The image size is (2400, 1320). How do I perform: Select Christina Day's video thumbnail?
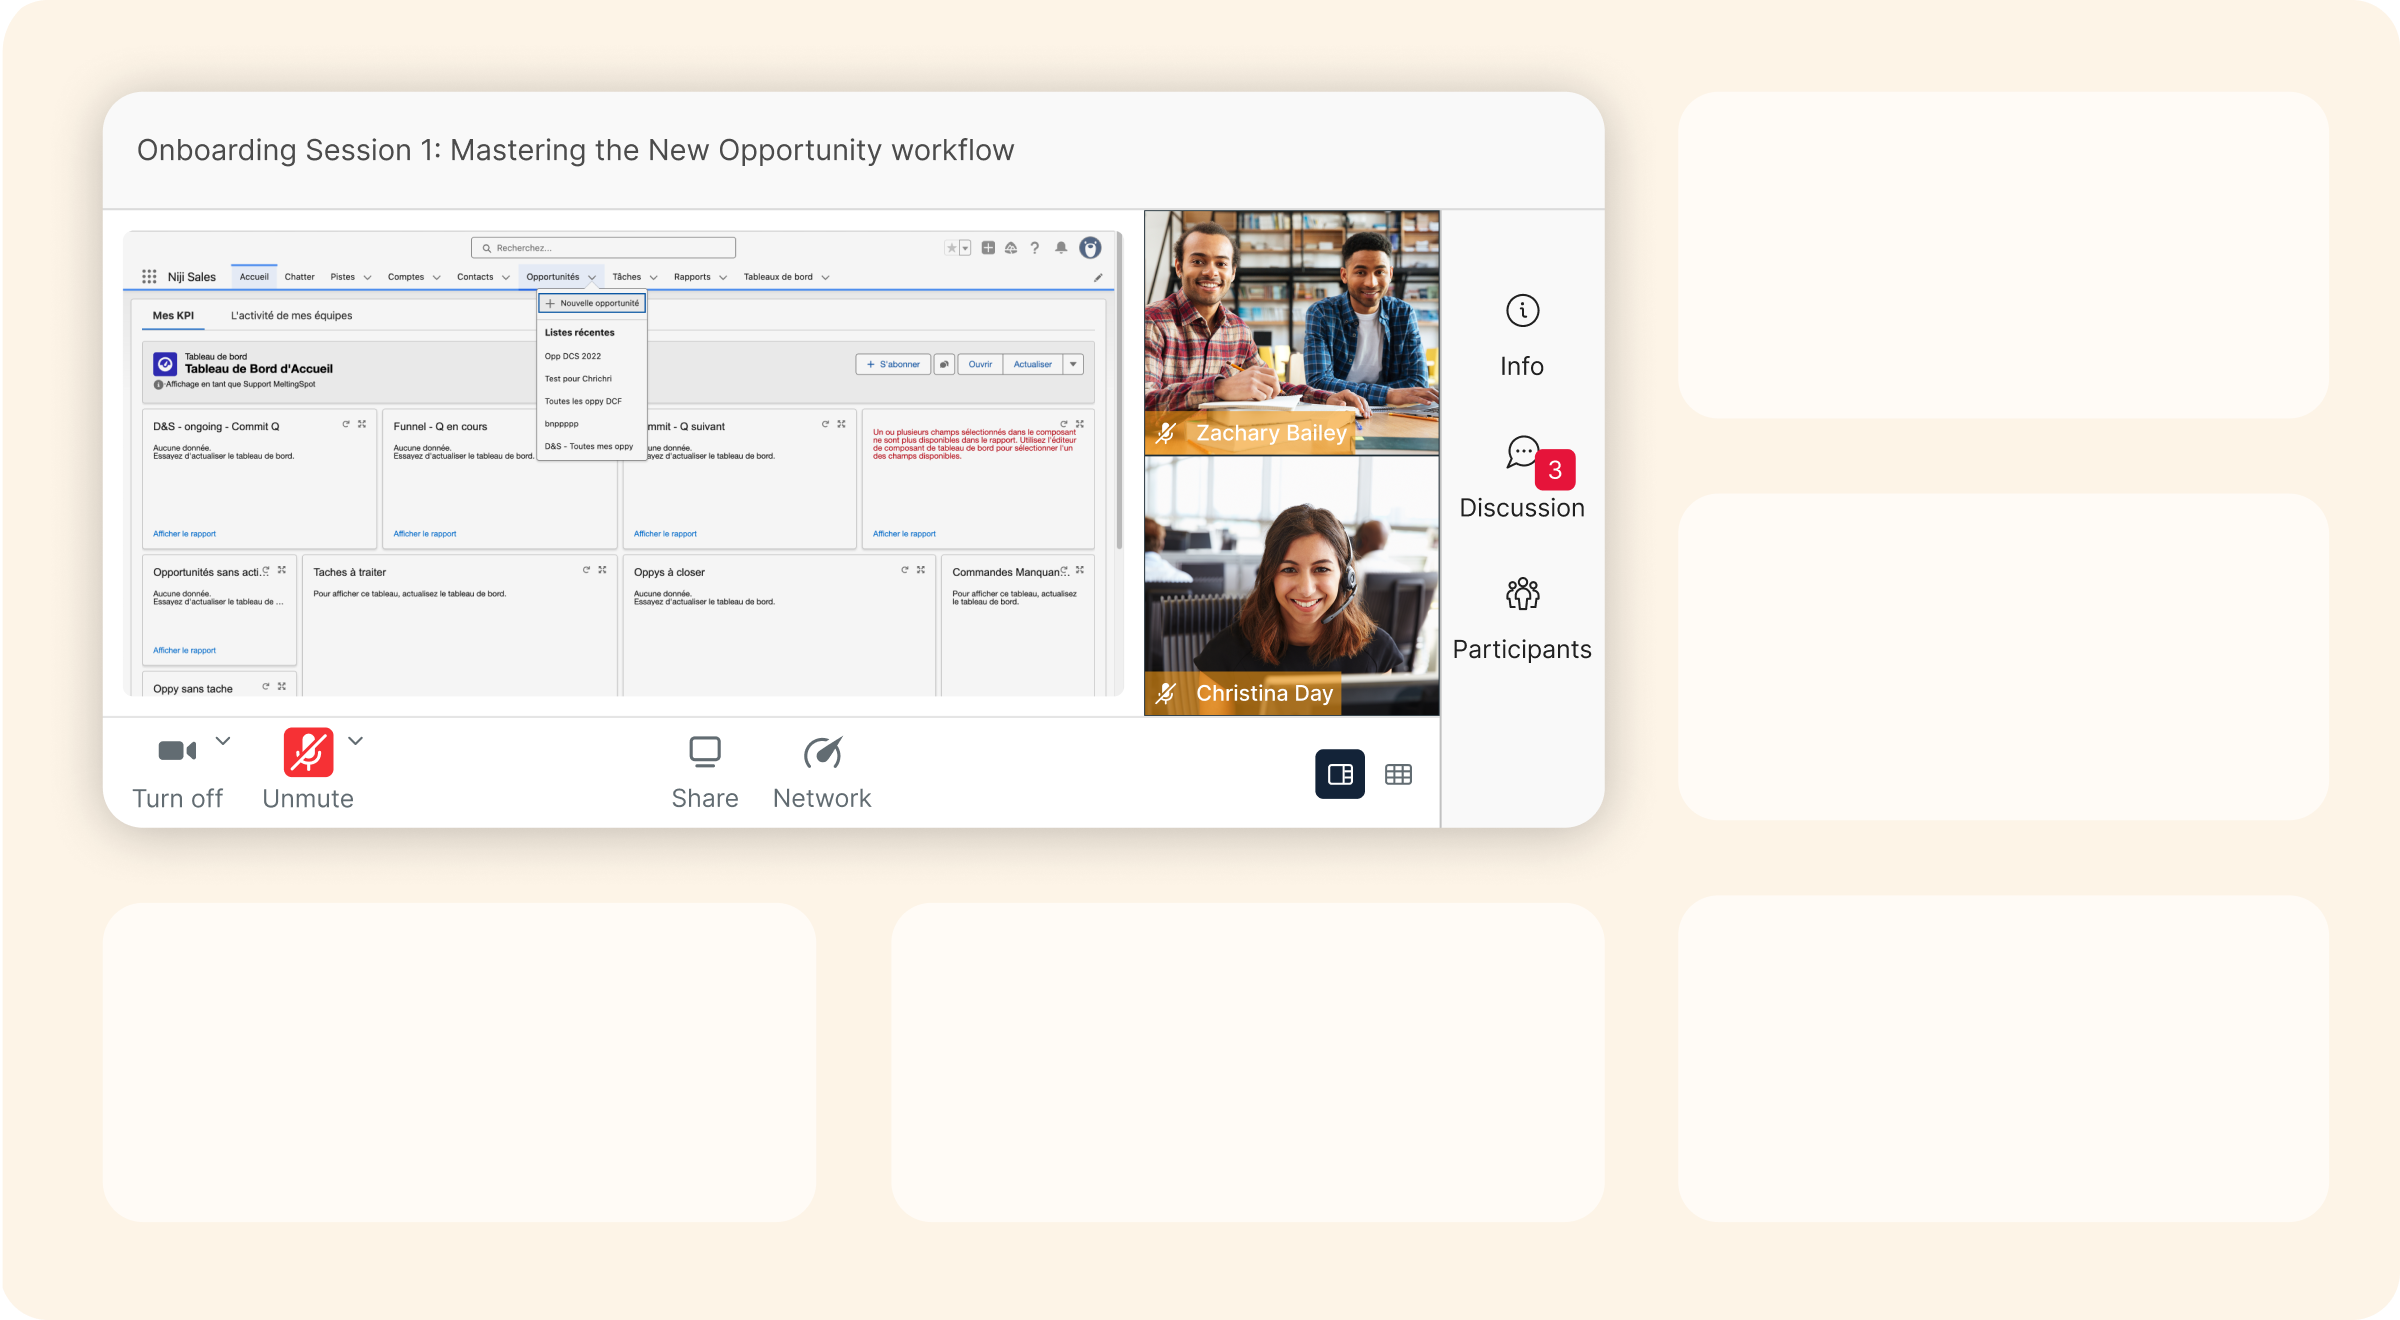(1291, 585)
